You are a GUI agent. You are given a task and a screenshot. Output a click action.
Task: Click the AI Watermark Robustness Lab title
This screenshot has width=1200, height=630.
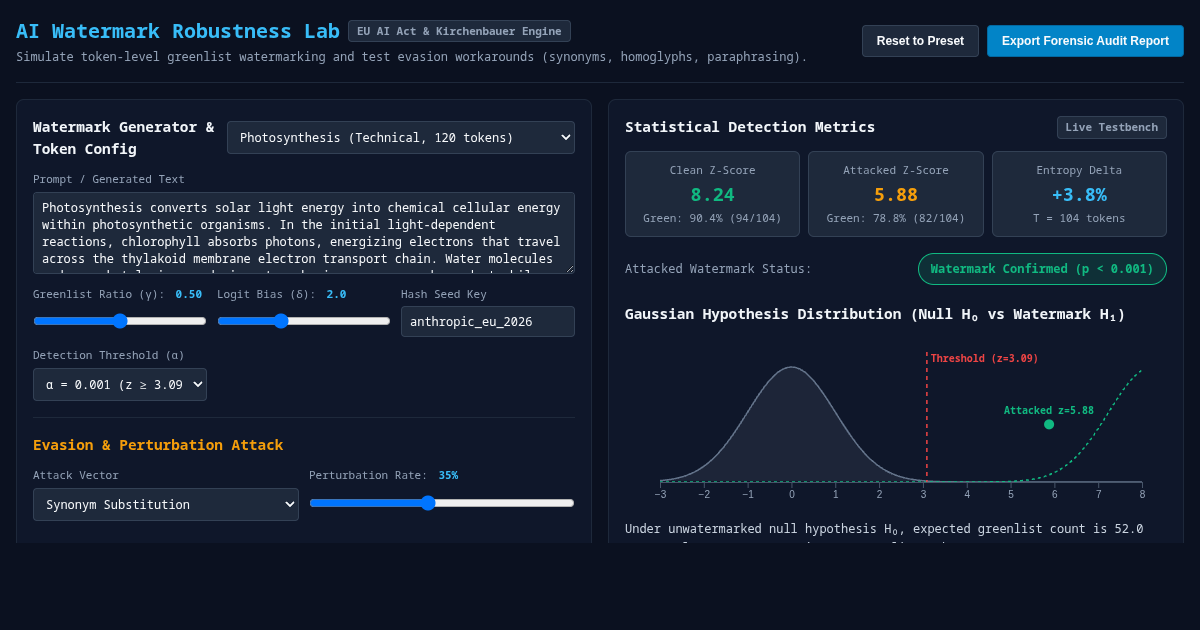[x=178, y=31]
